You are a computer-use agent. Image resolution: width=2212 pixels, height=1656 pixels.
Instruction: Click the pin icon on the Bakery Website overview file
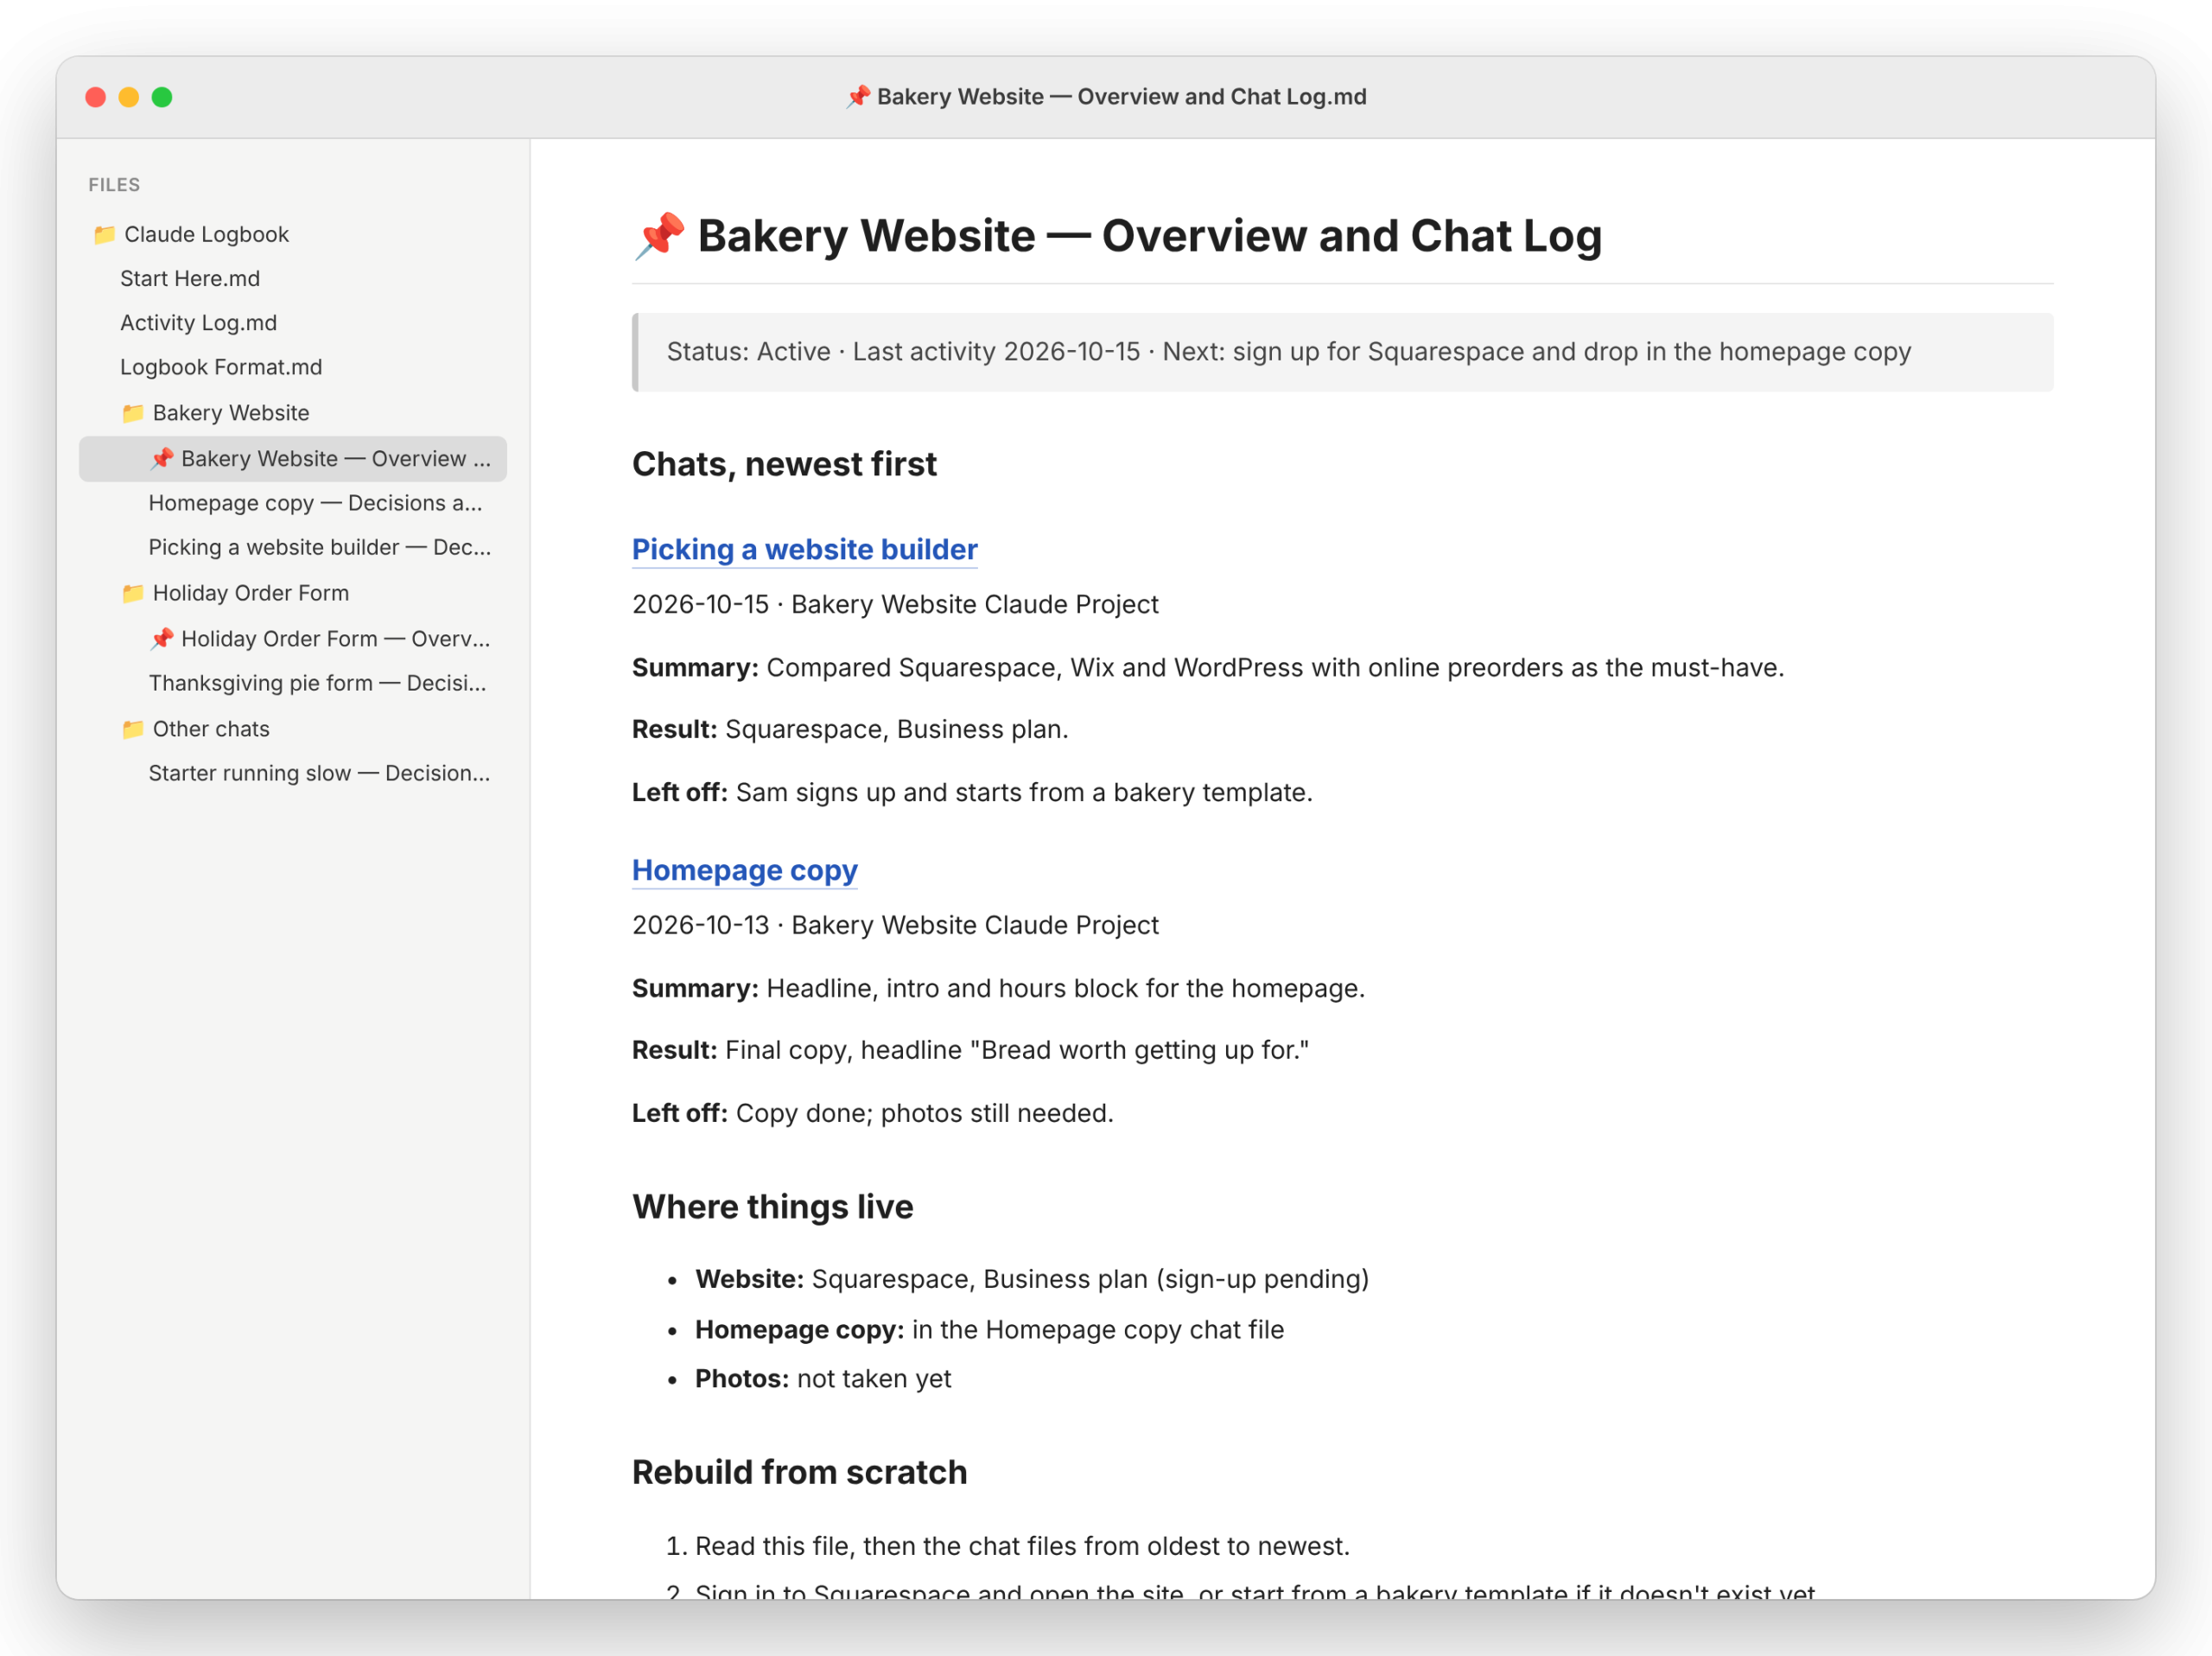161,459
